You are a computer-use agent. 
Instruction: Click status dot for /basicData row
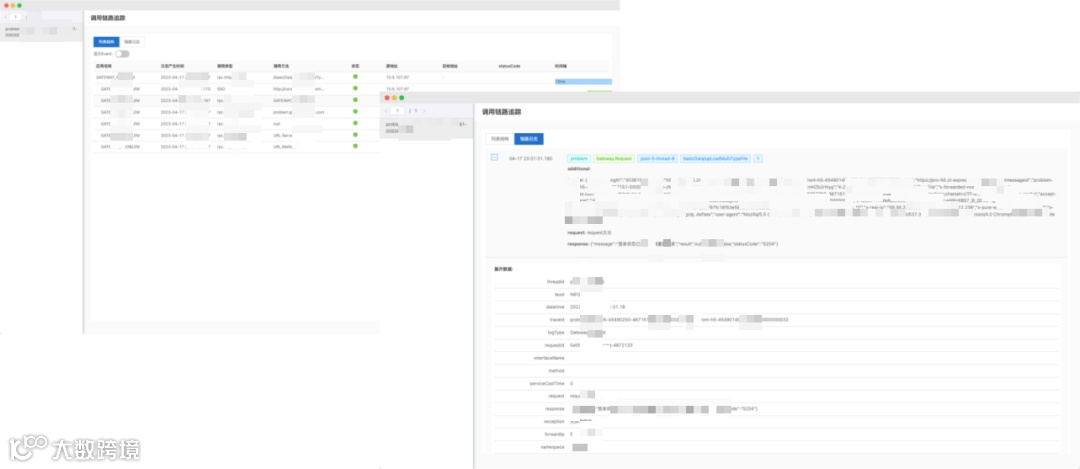click(x=355, y=76)
